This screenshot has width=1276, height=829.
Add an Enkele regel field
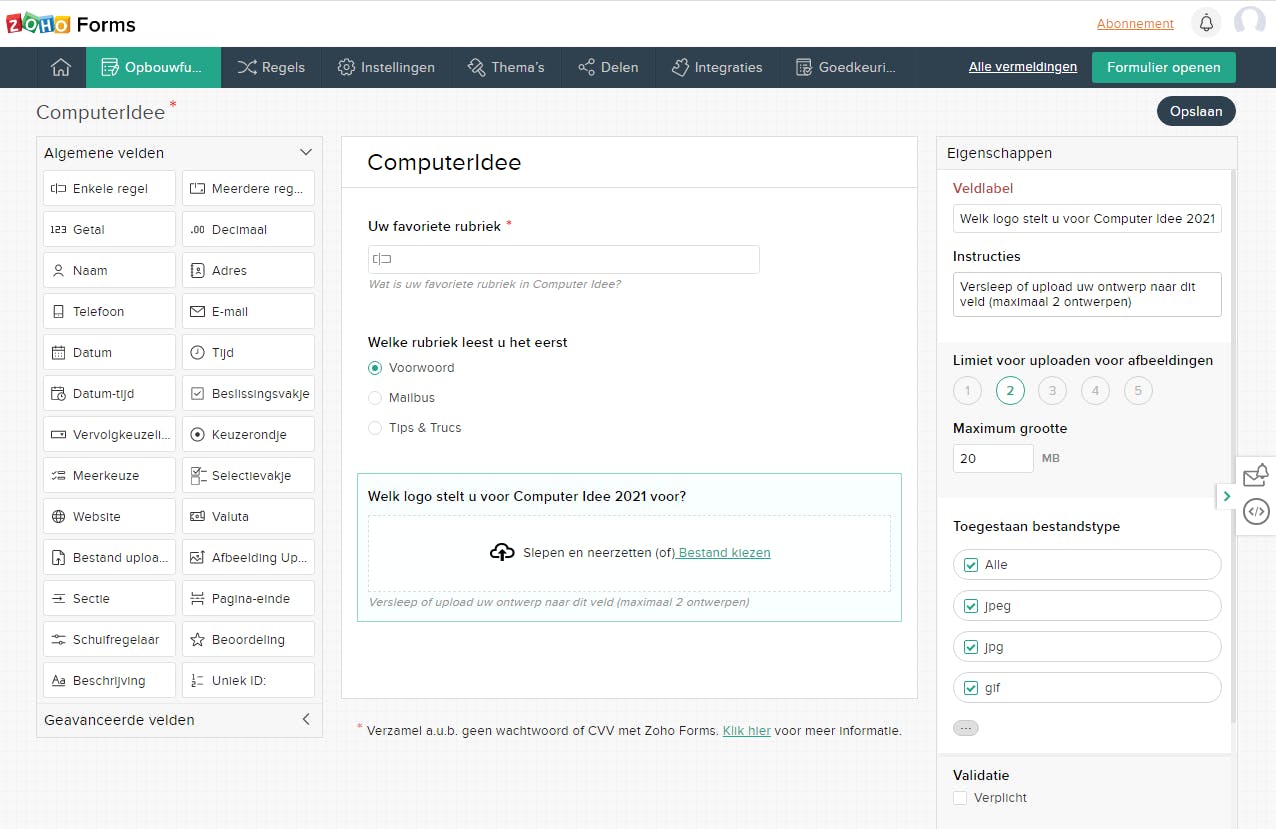tap(110, 188)
